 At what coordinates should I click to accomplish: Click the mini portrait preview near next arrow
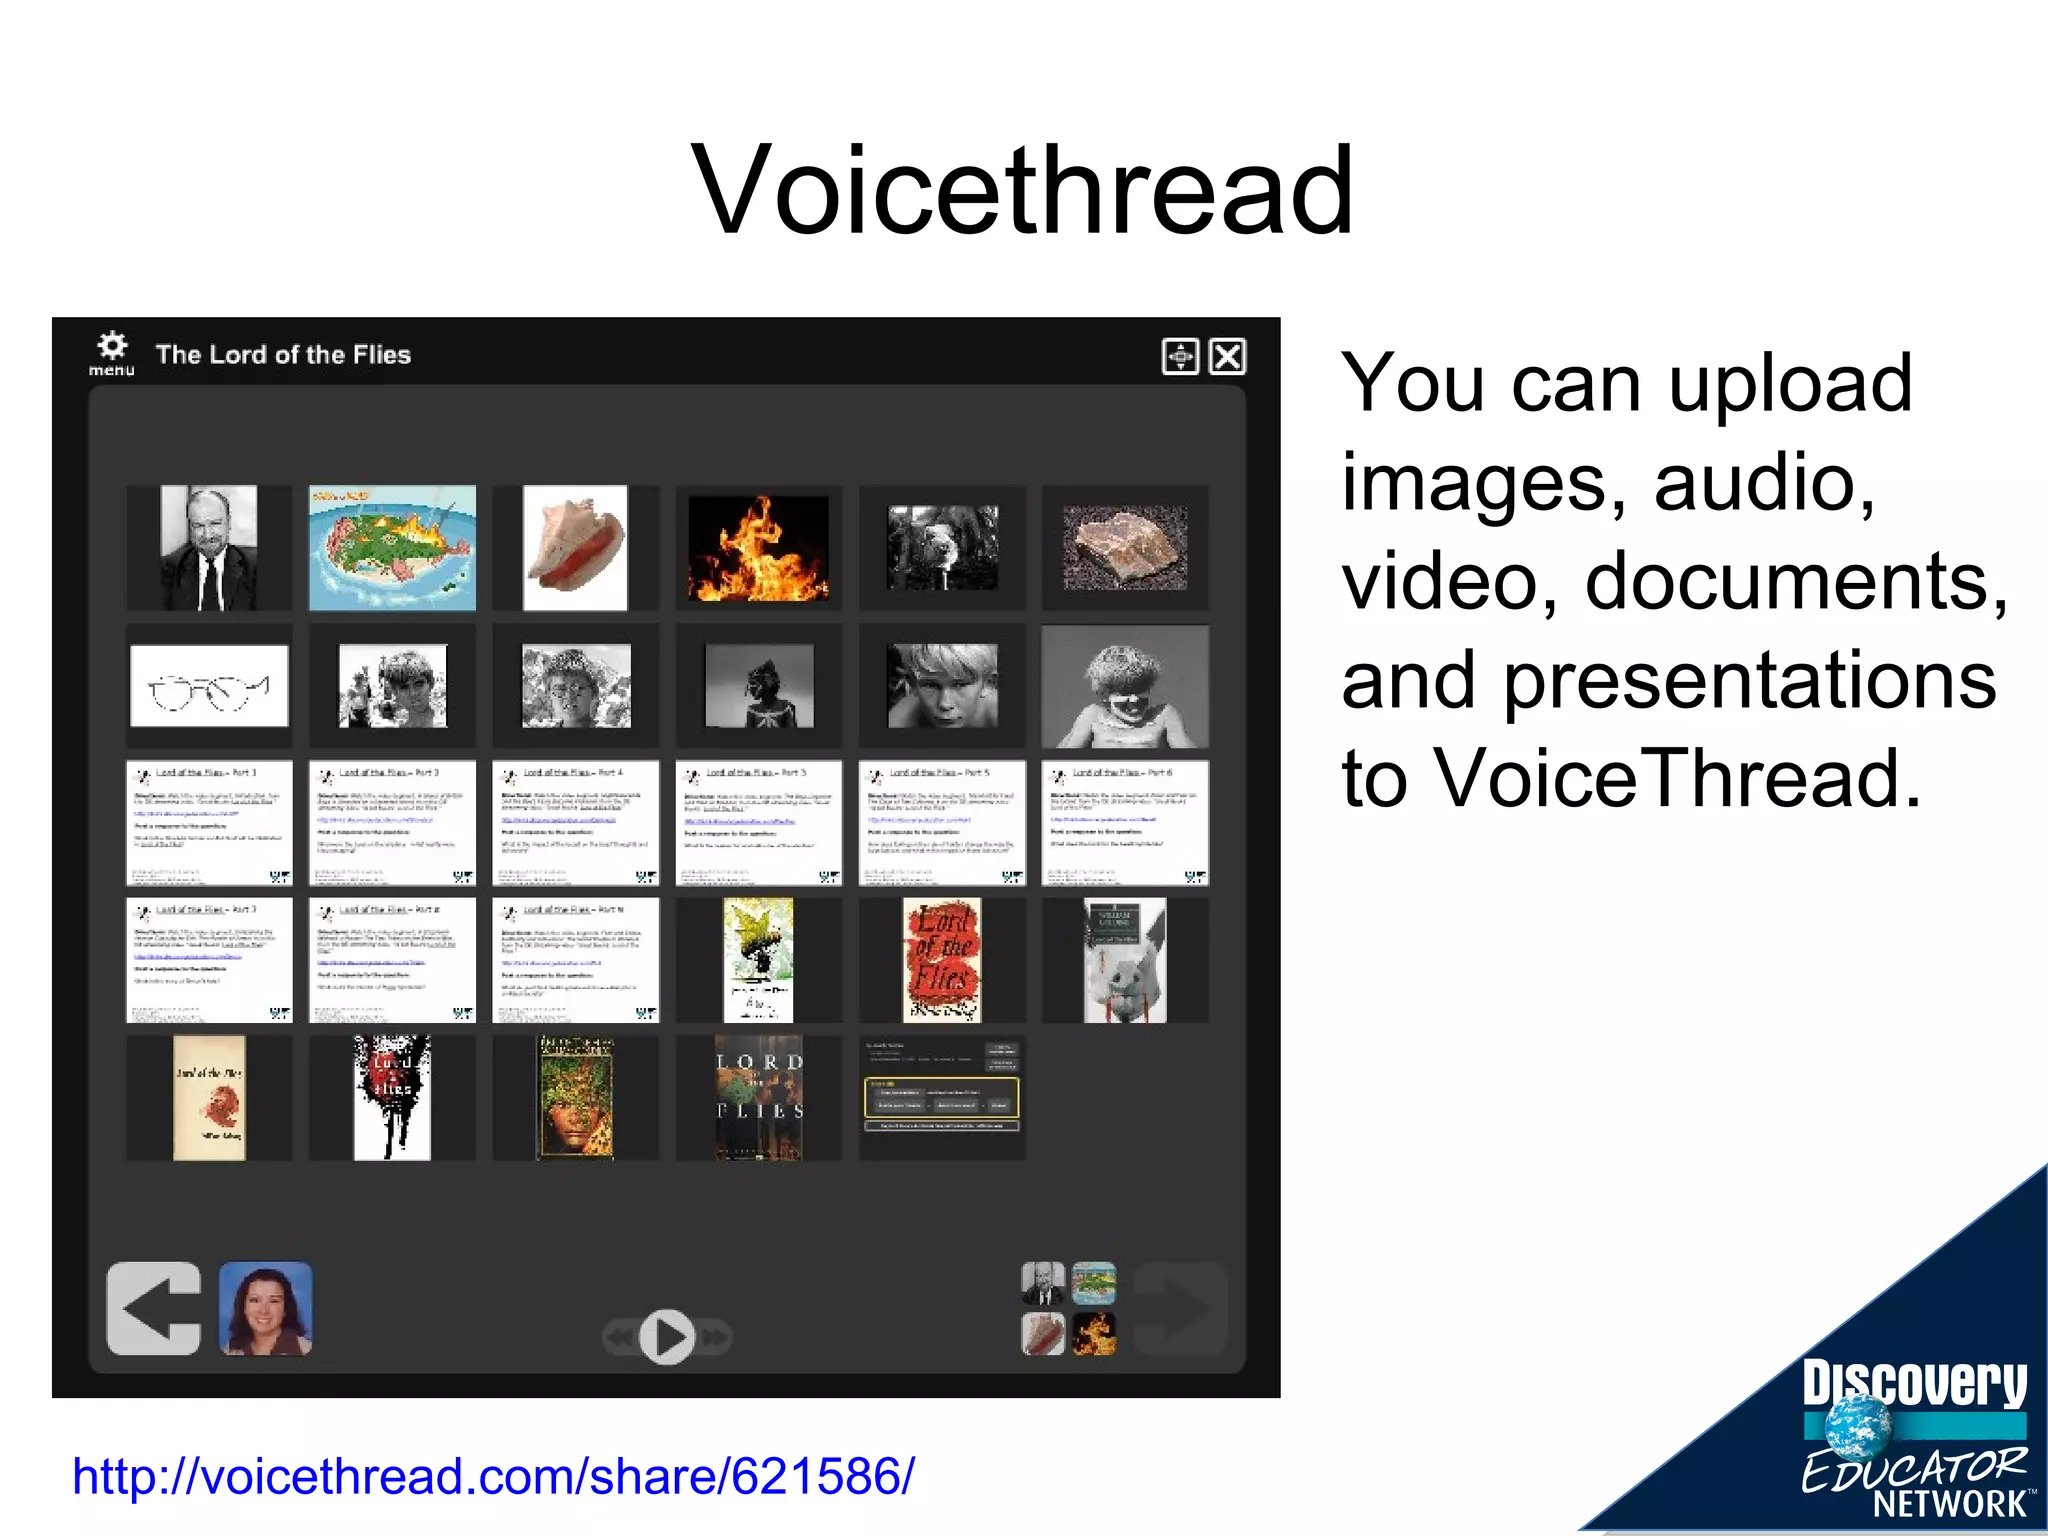(x=1043, y=1284)
